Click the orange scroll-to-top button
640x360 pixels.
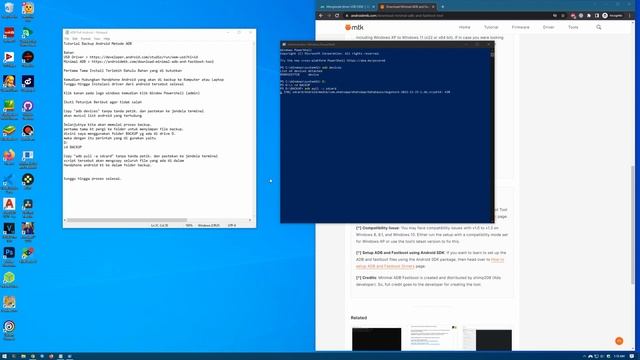[x=619, y=341]
